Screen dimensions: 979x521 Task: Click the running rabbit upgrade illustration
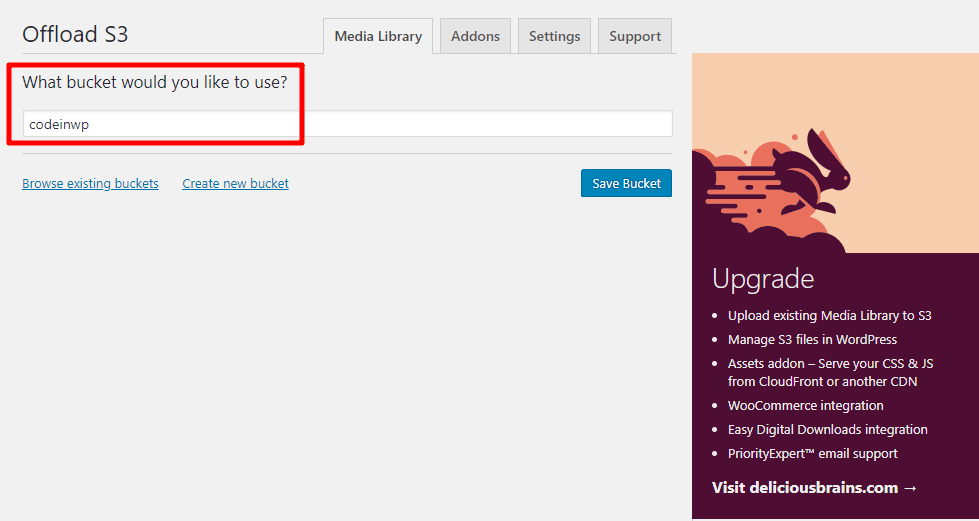(x=835, y=153)
